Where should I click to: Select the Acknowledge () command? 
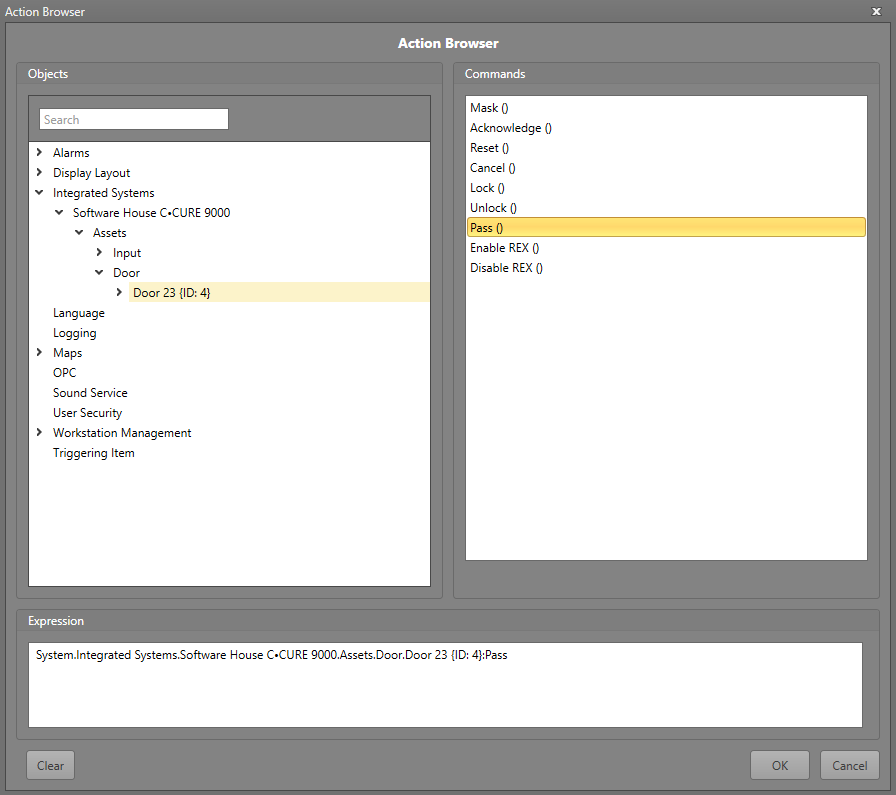click(510, 128)
